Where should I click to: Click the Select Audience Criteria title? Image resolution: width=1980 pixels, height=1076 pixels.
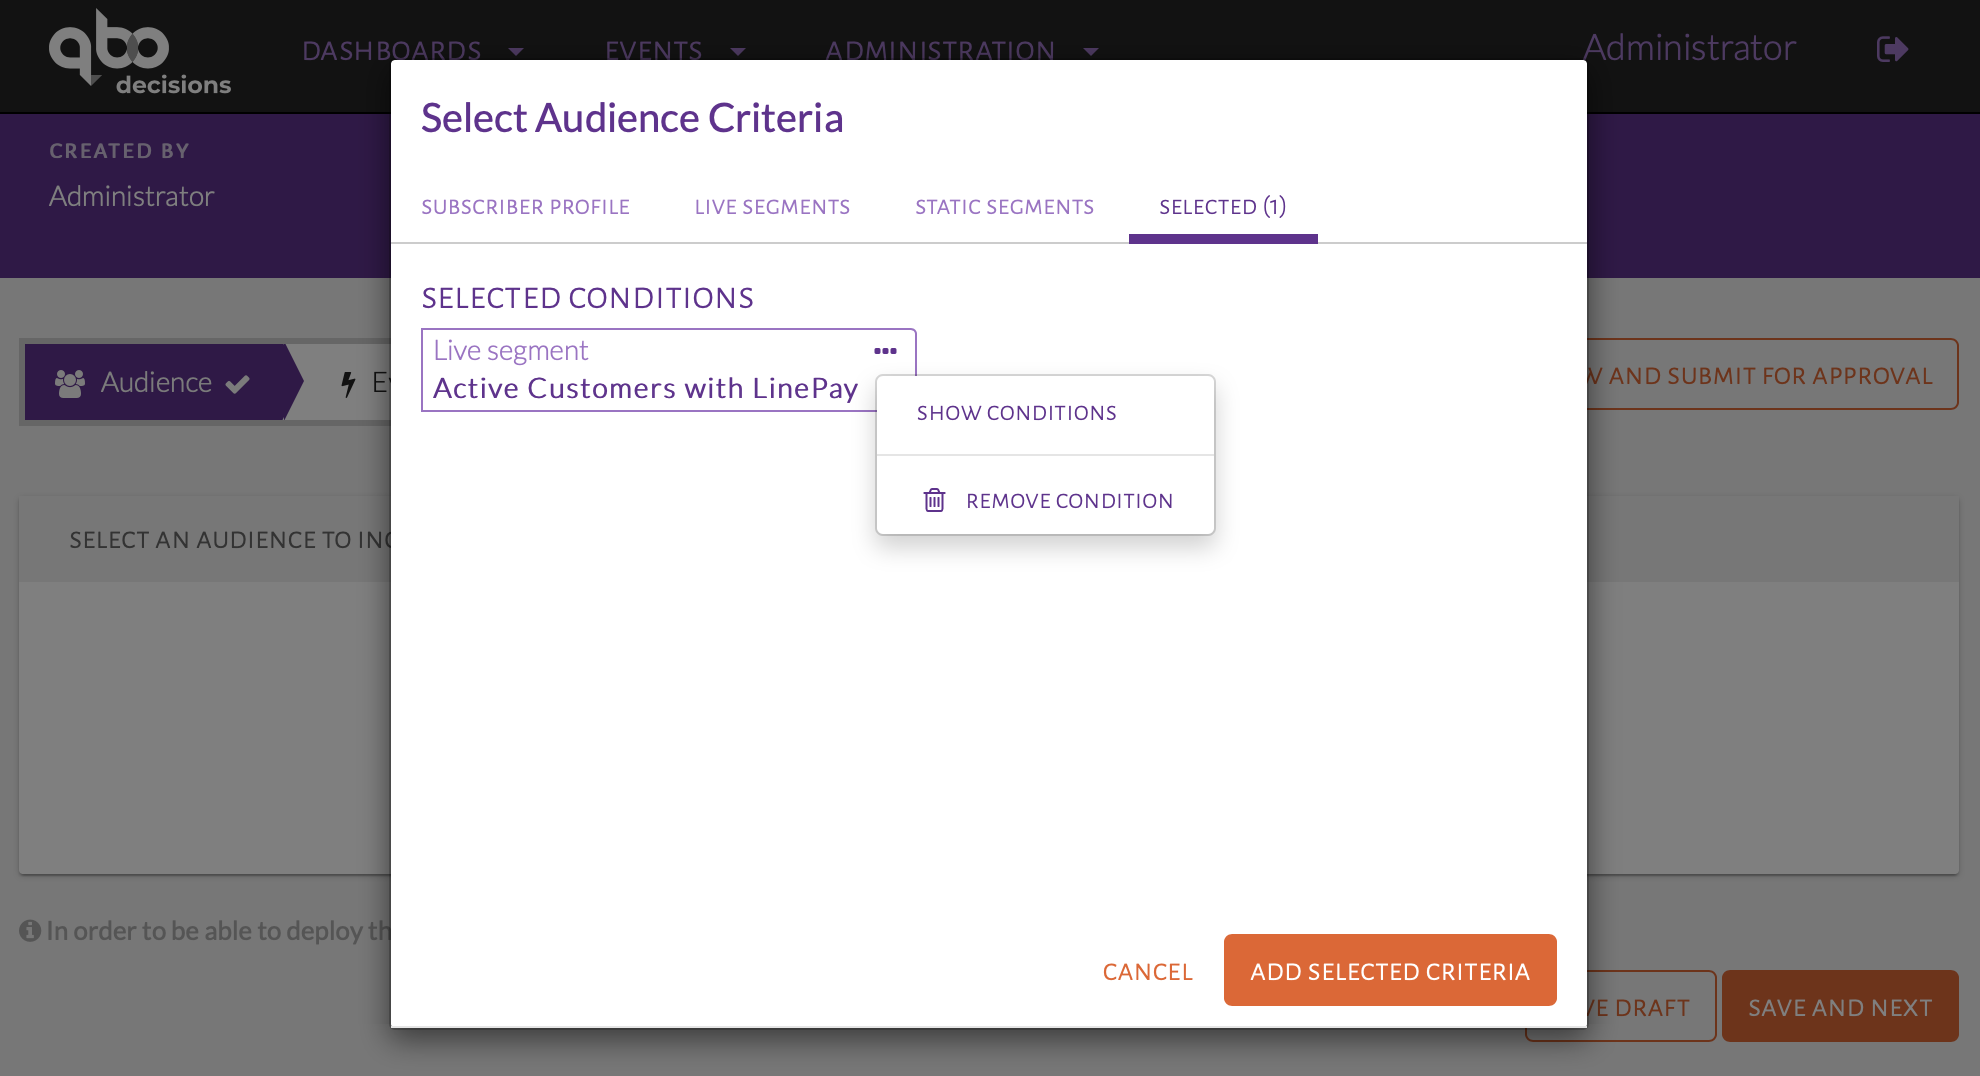632,118
